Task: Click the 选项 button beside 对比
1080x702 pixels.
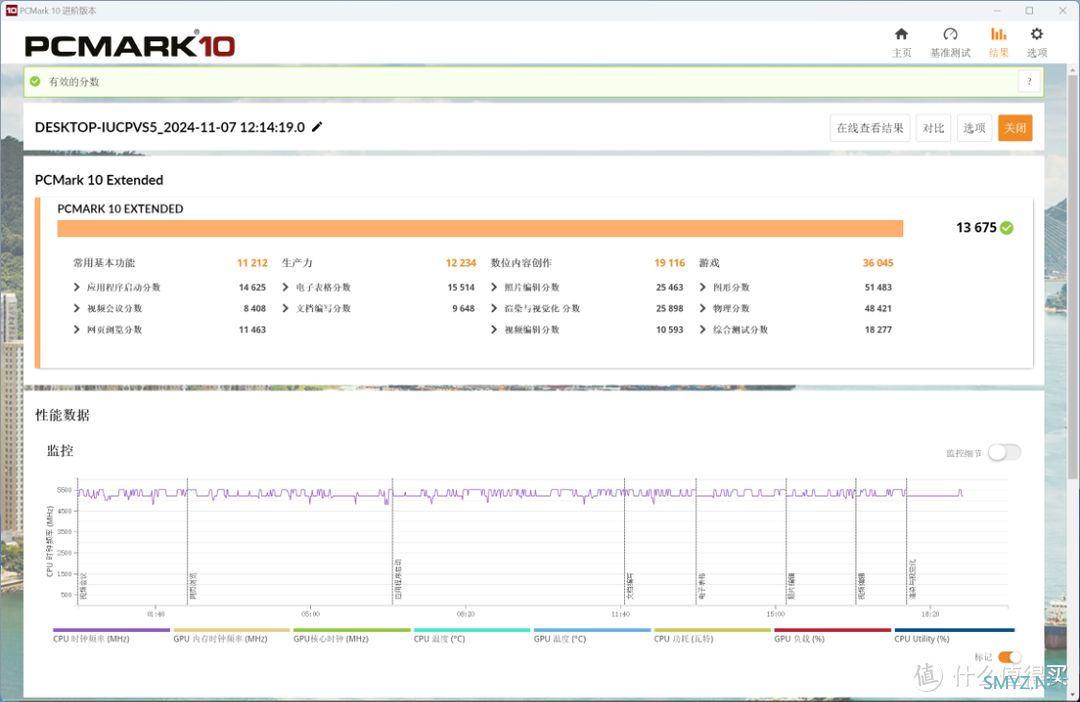Action: point(974,128)
